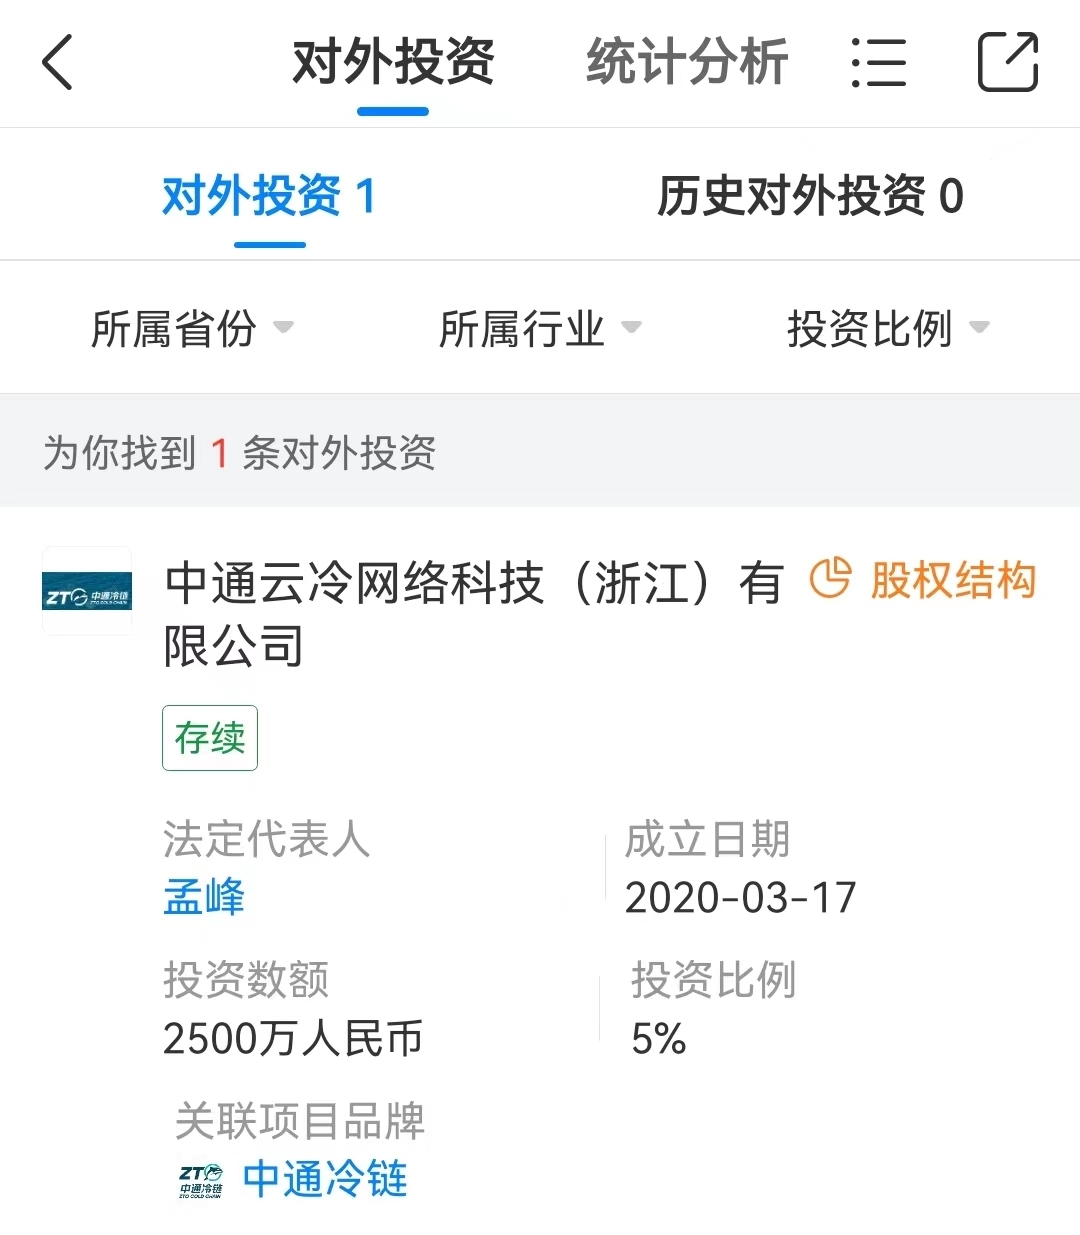The width and height of the screenshot is (1080, 1235).
Task: Expand the 所属省份 filter dropdown
Action: coord(192,328)
